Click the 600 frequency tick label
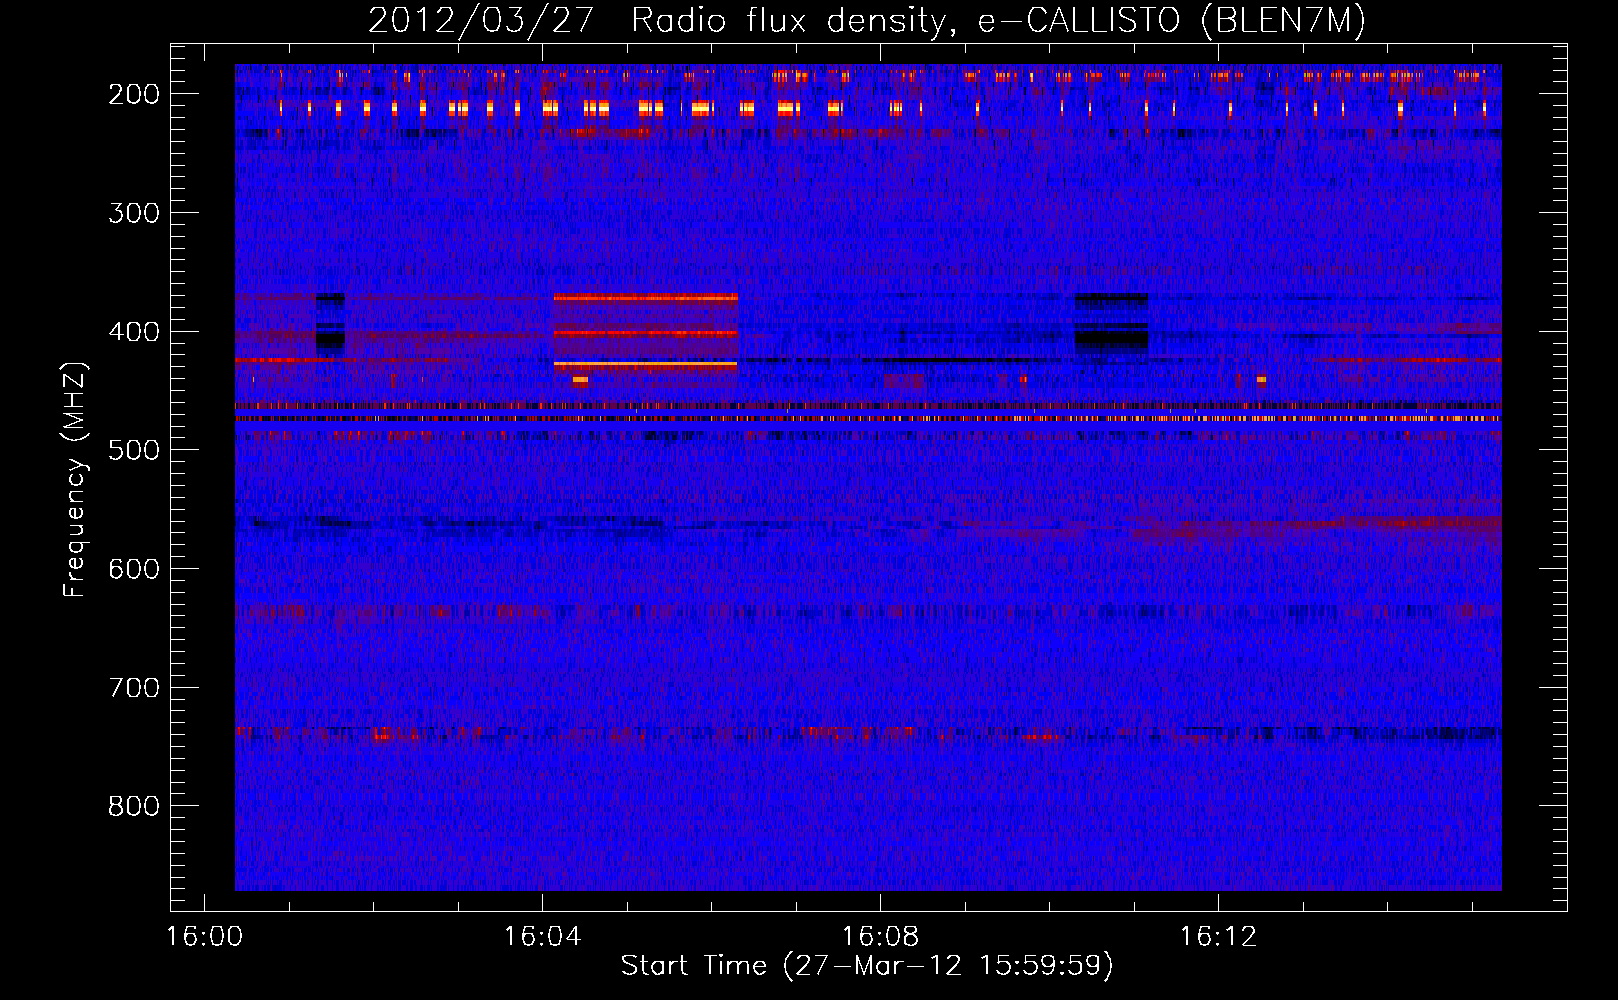This screenshot has height=1000, width=1618. pyautogui.click(x=133, y=569)
